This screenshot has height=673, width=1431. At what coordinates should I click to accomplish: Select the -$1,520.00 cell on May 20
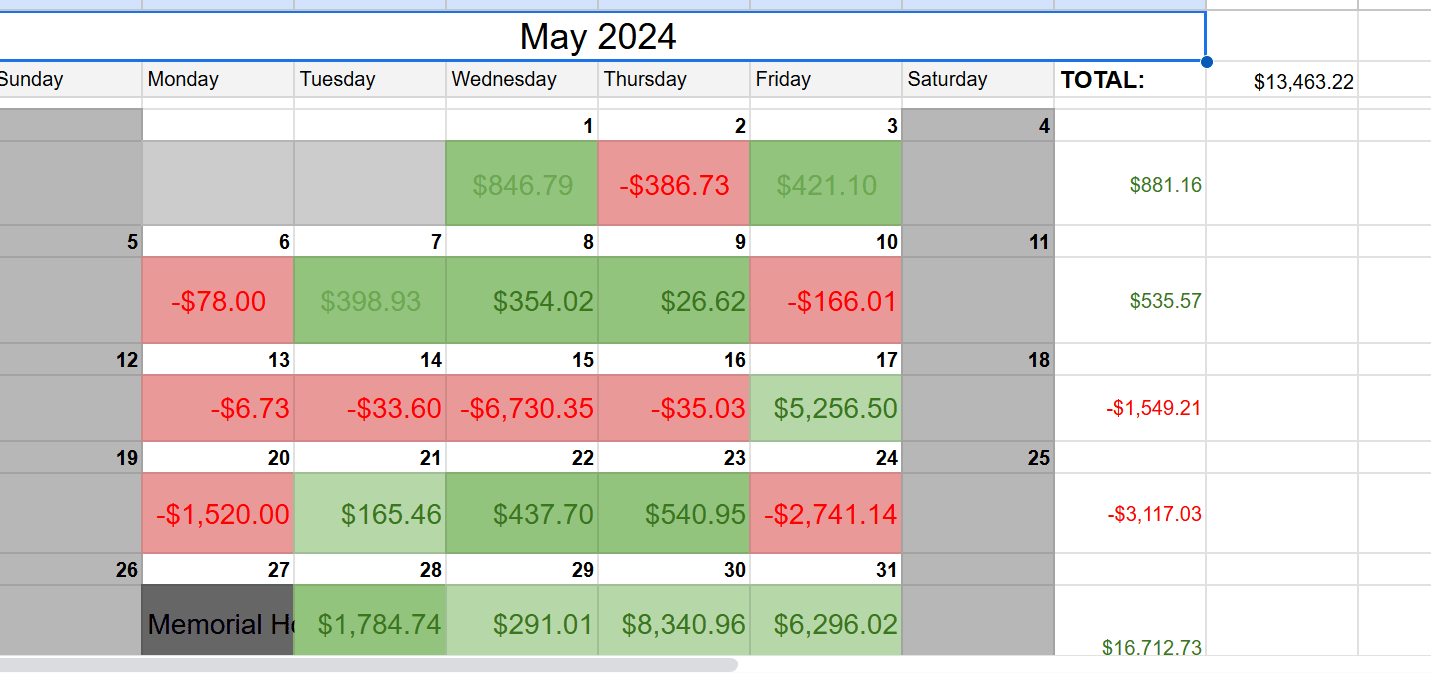tap(218, 514)
